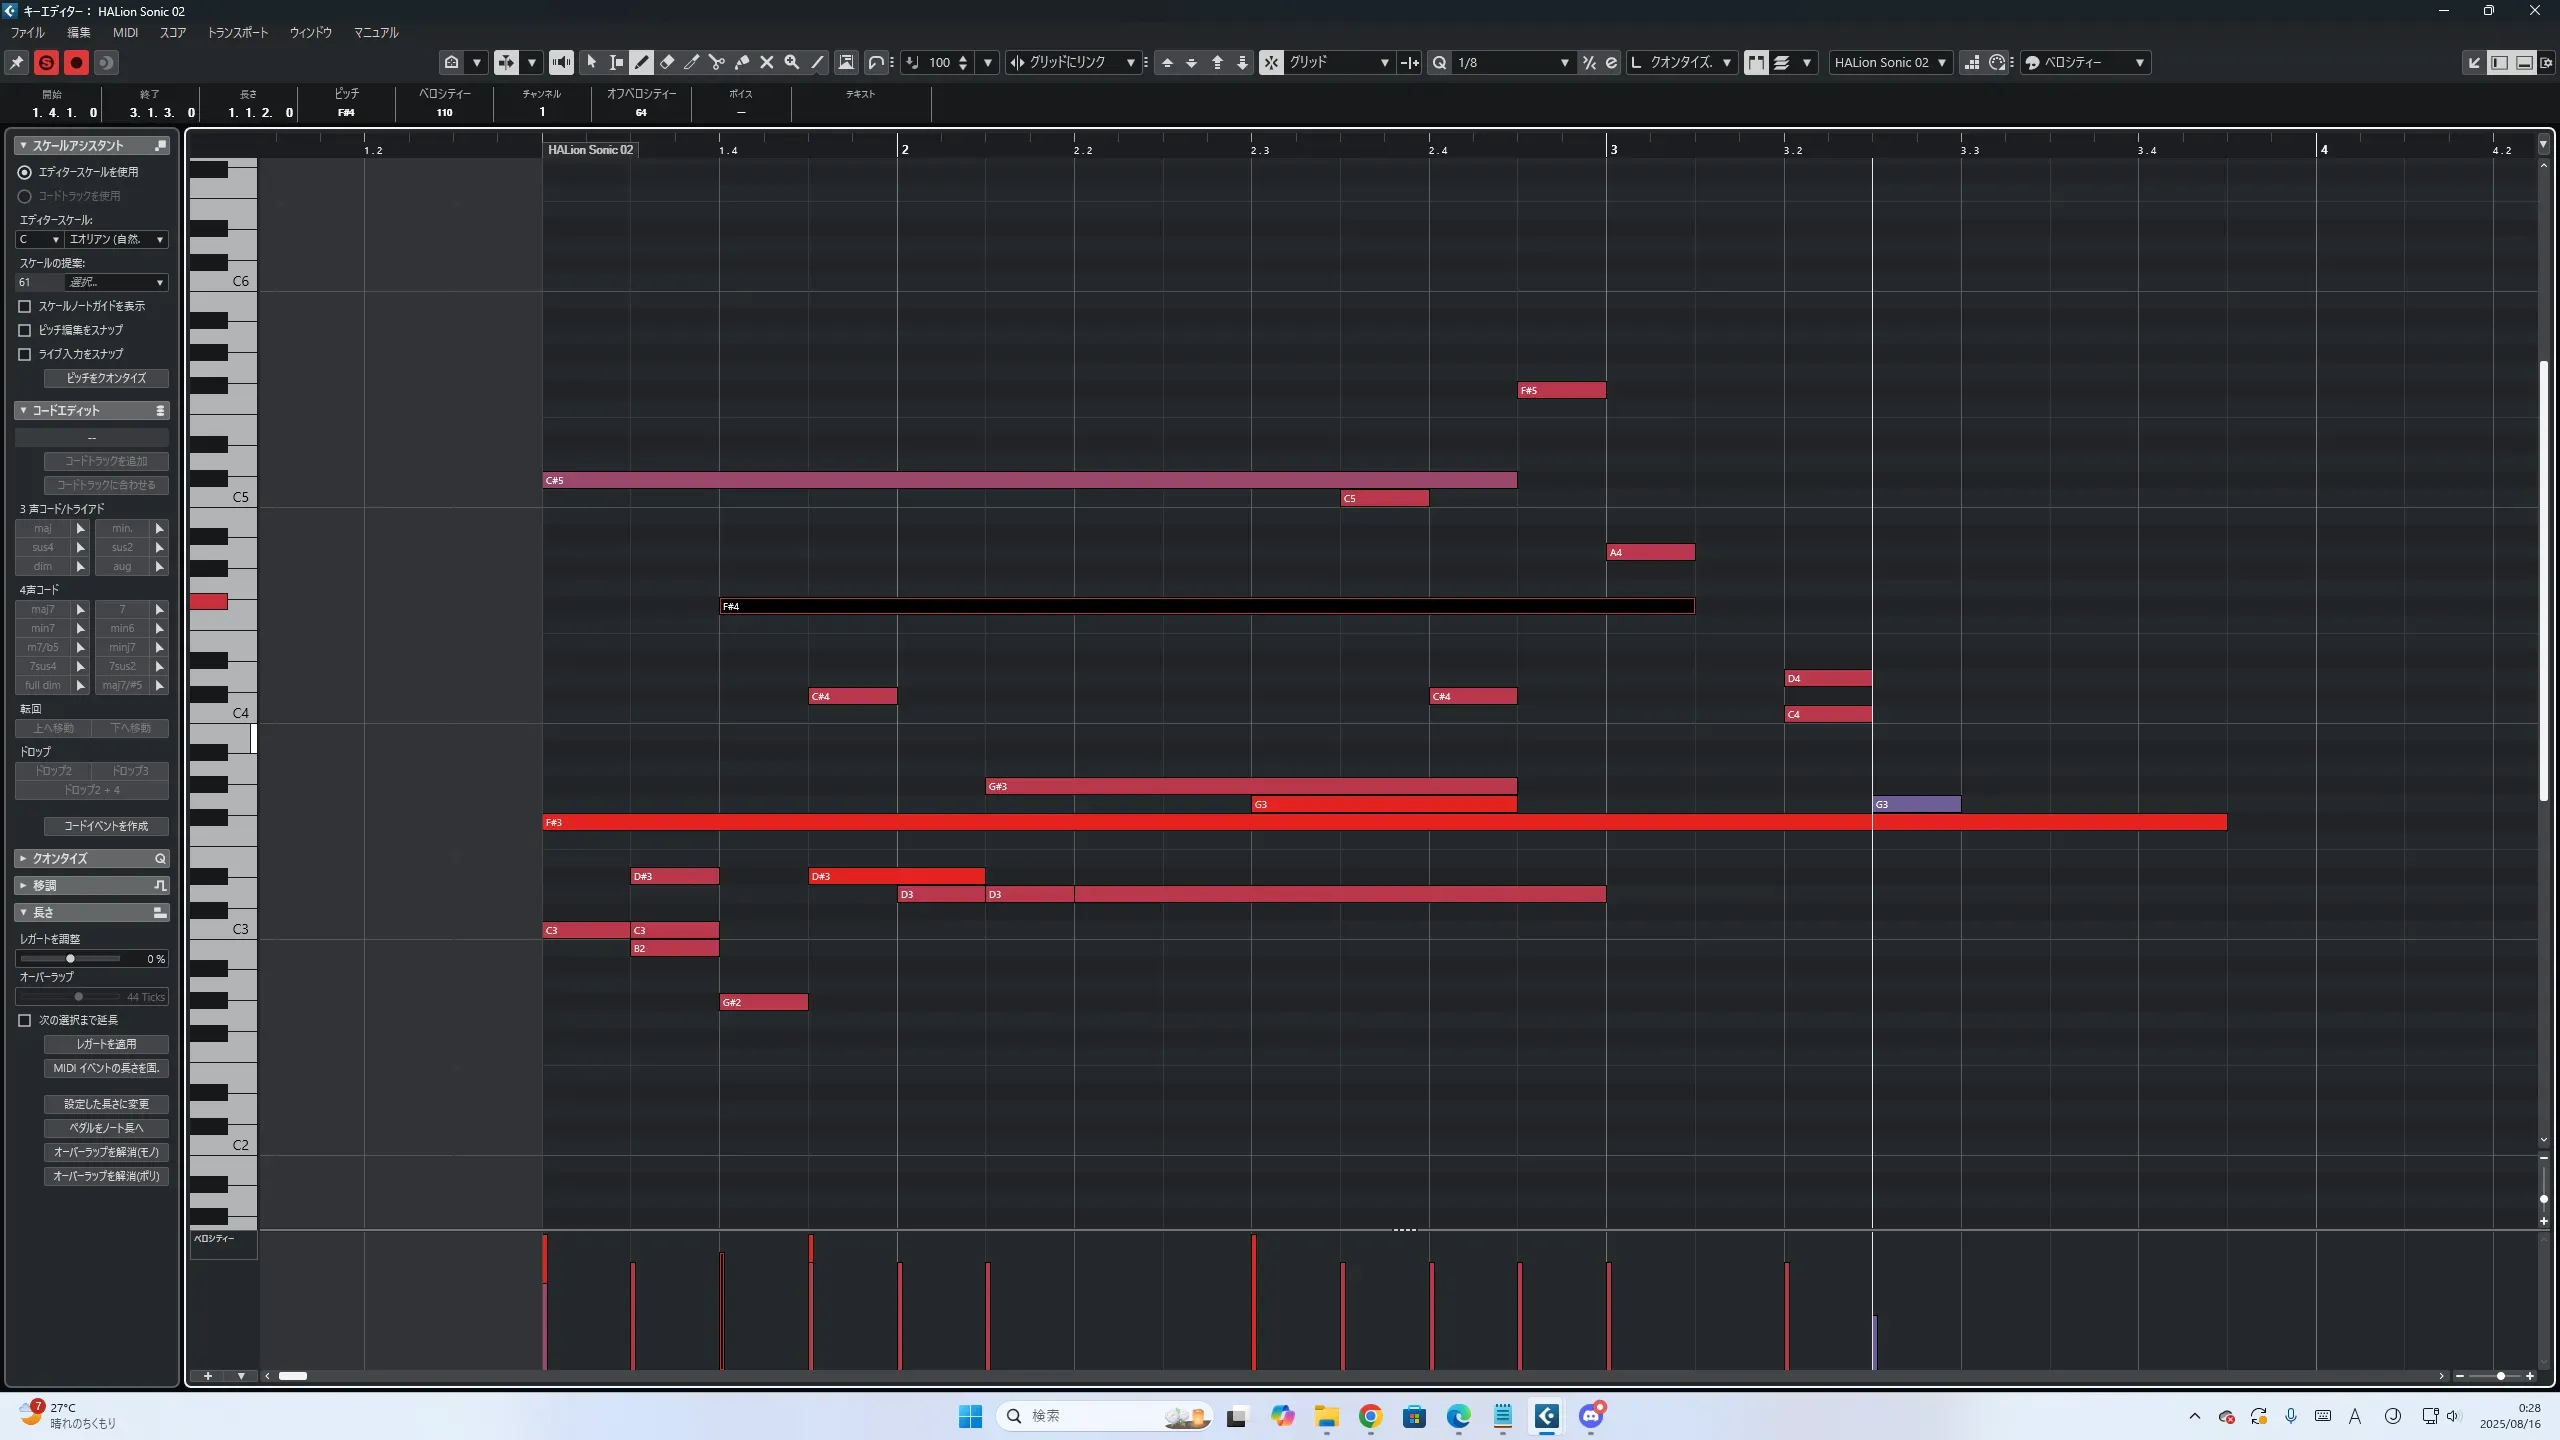2560x1440 pixels.
Task: Enable スケールノートガイドを表示 checkbox
Action: [x=25, y=306]
